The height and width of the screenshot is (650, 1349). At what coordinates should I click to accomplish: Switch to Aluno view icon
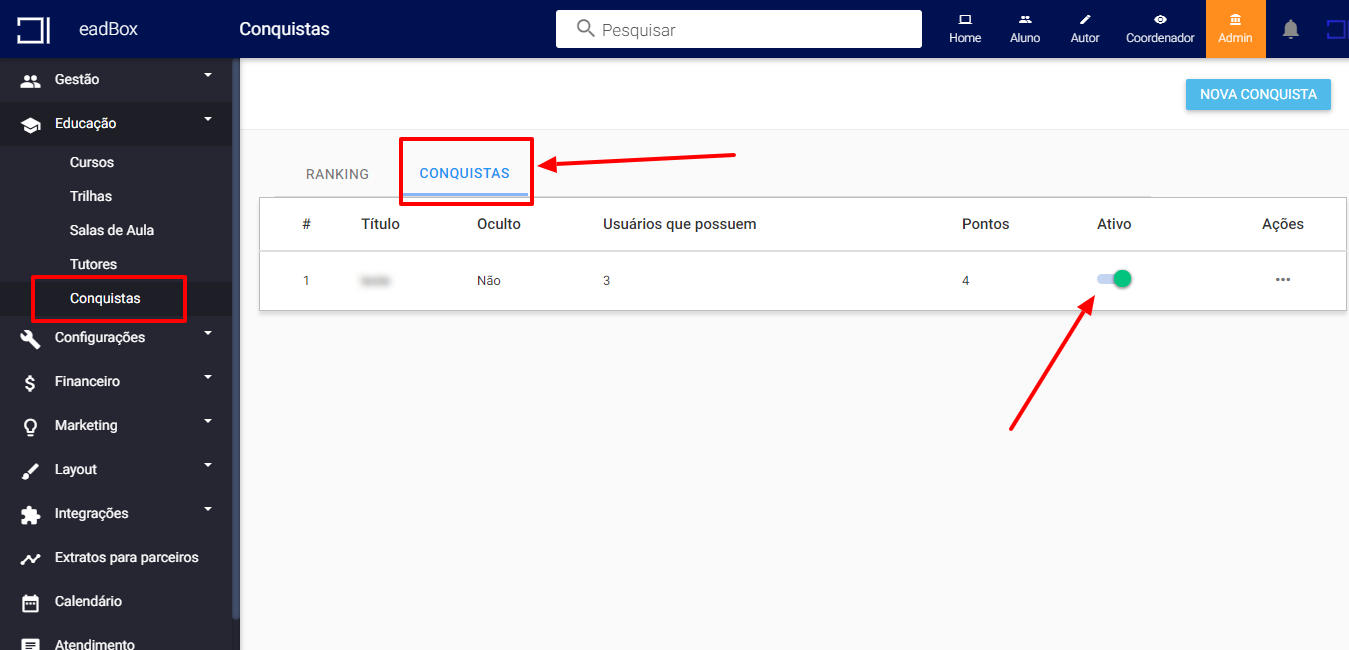point(1025,20)
